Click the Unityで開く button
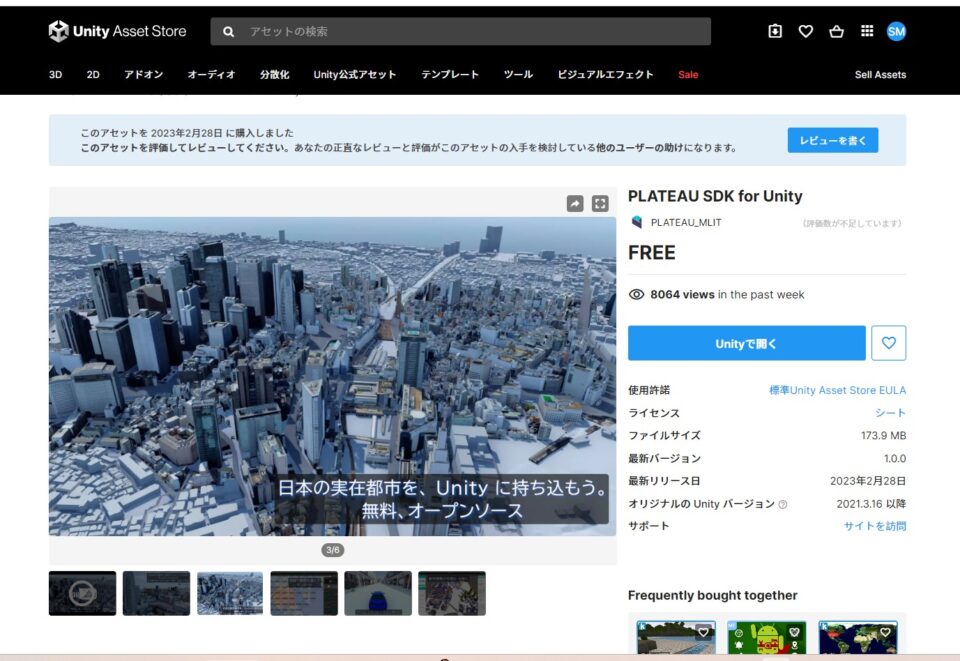 745,342
